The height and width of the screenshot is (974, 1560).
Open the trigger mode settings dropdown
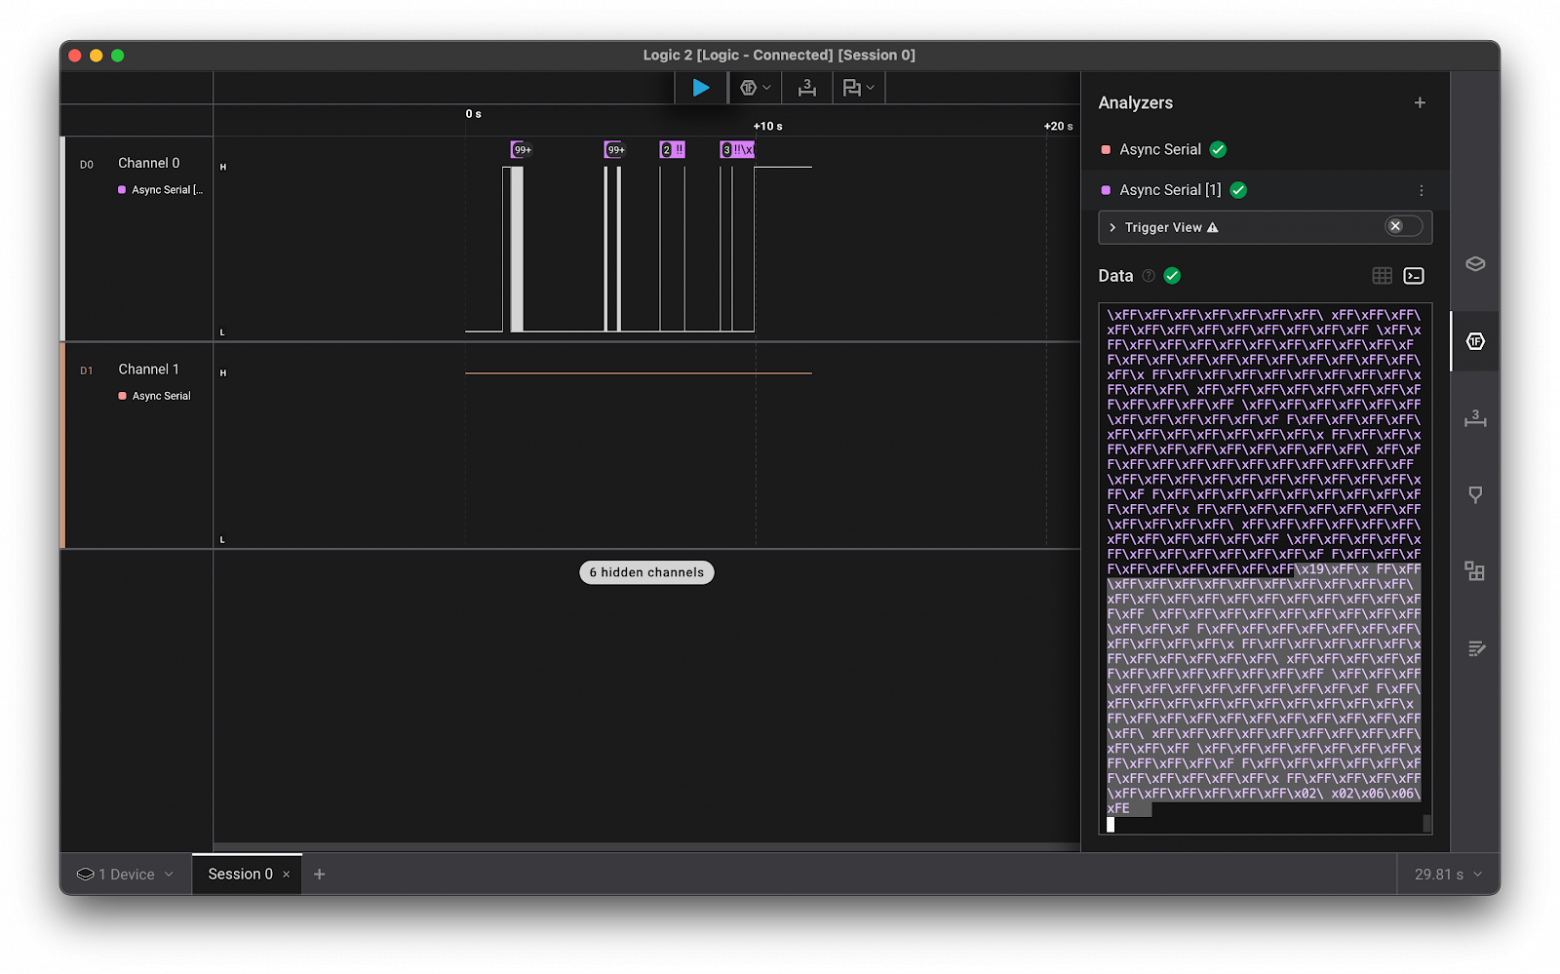[x=755, y=88]
